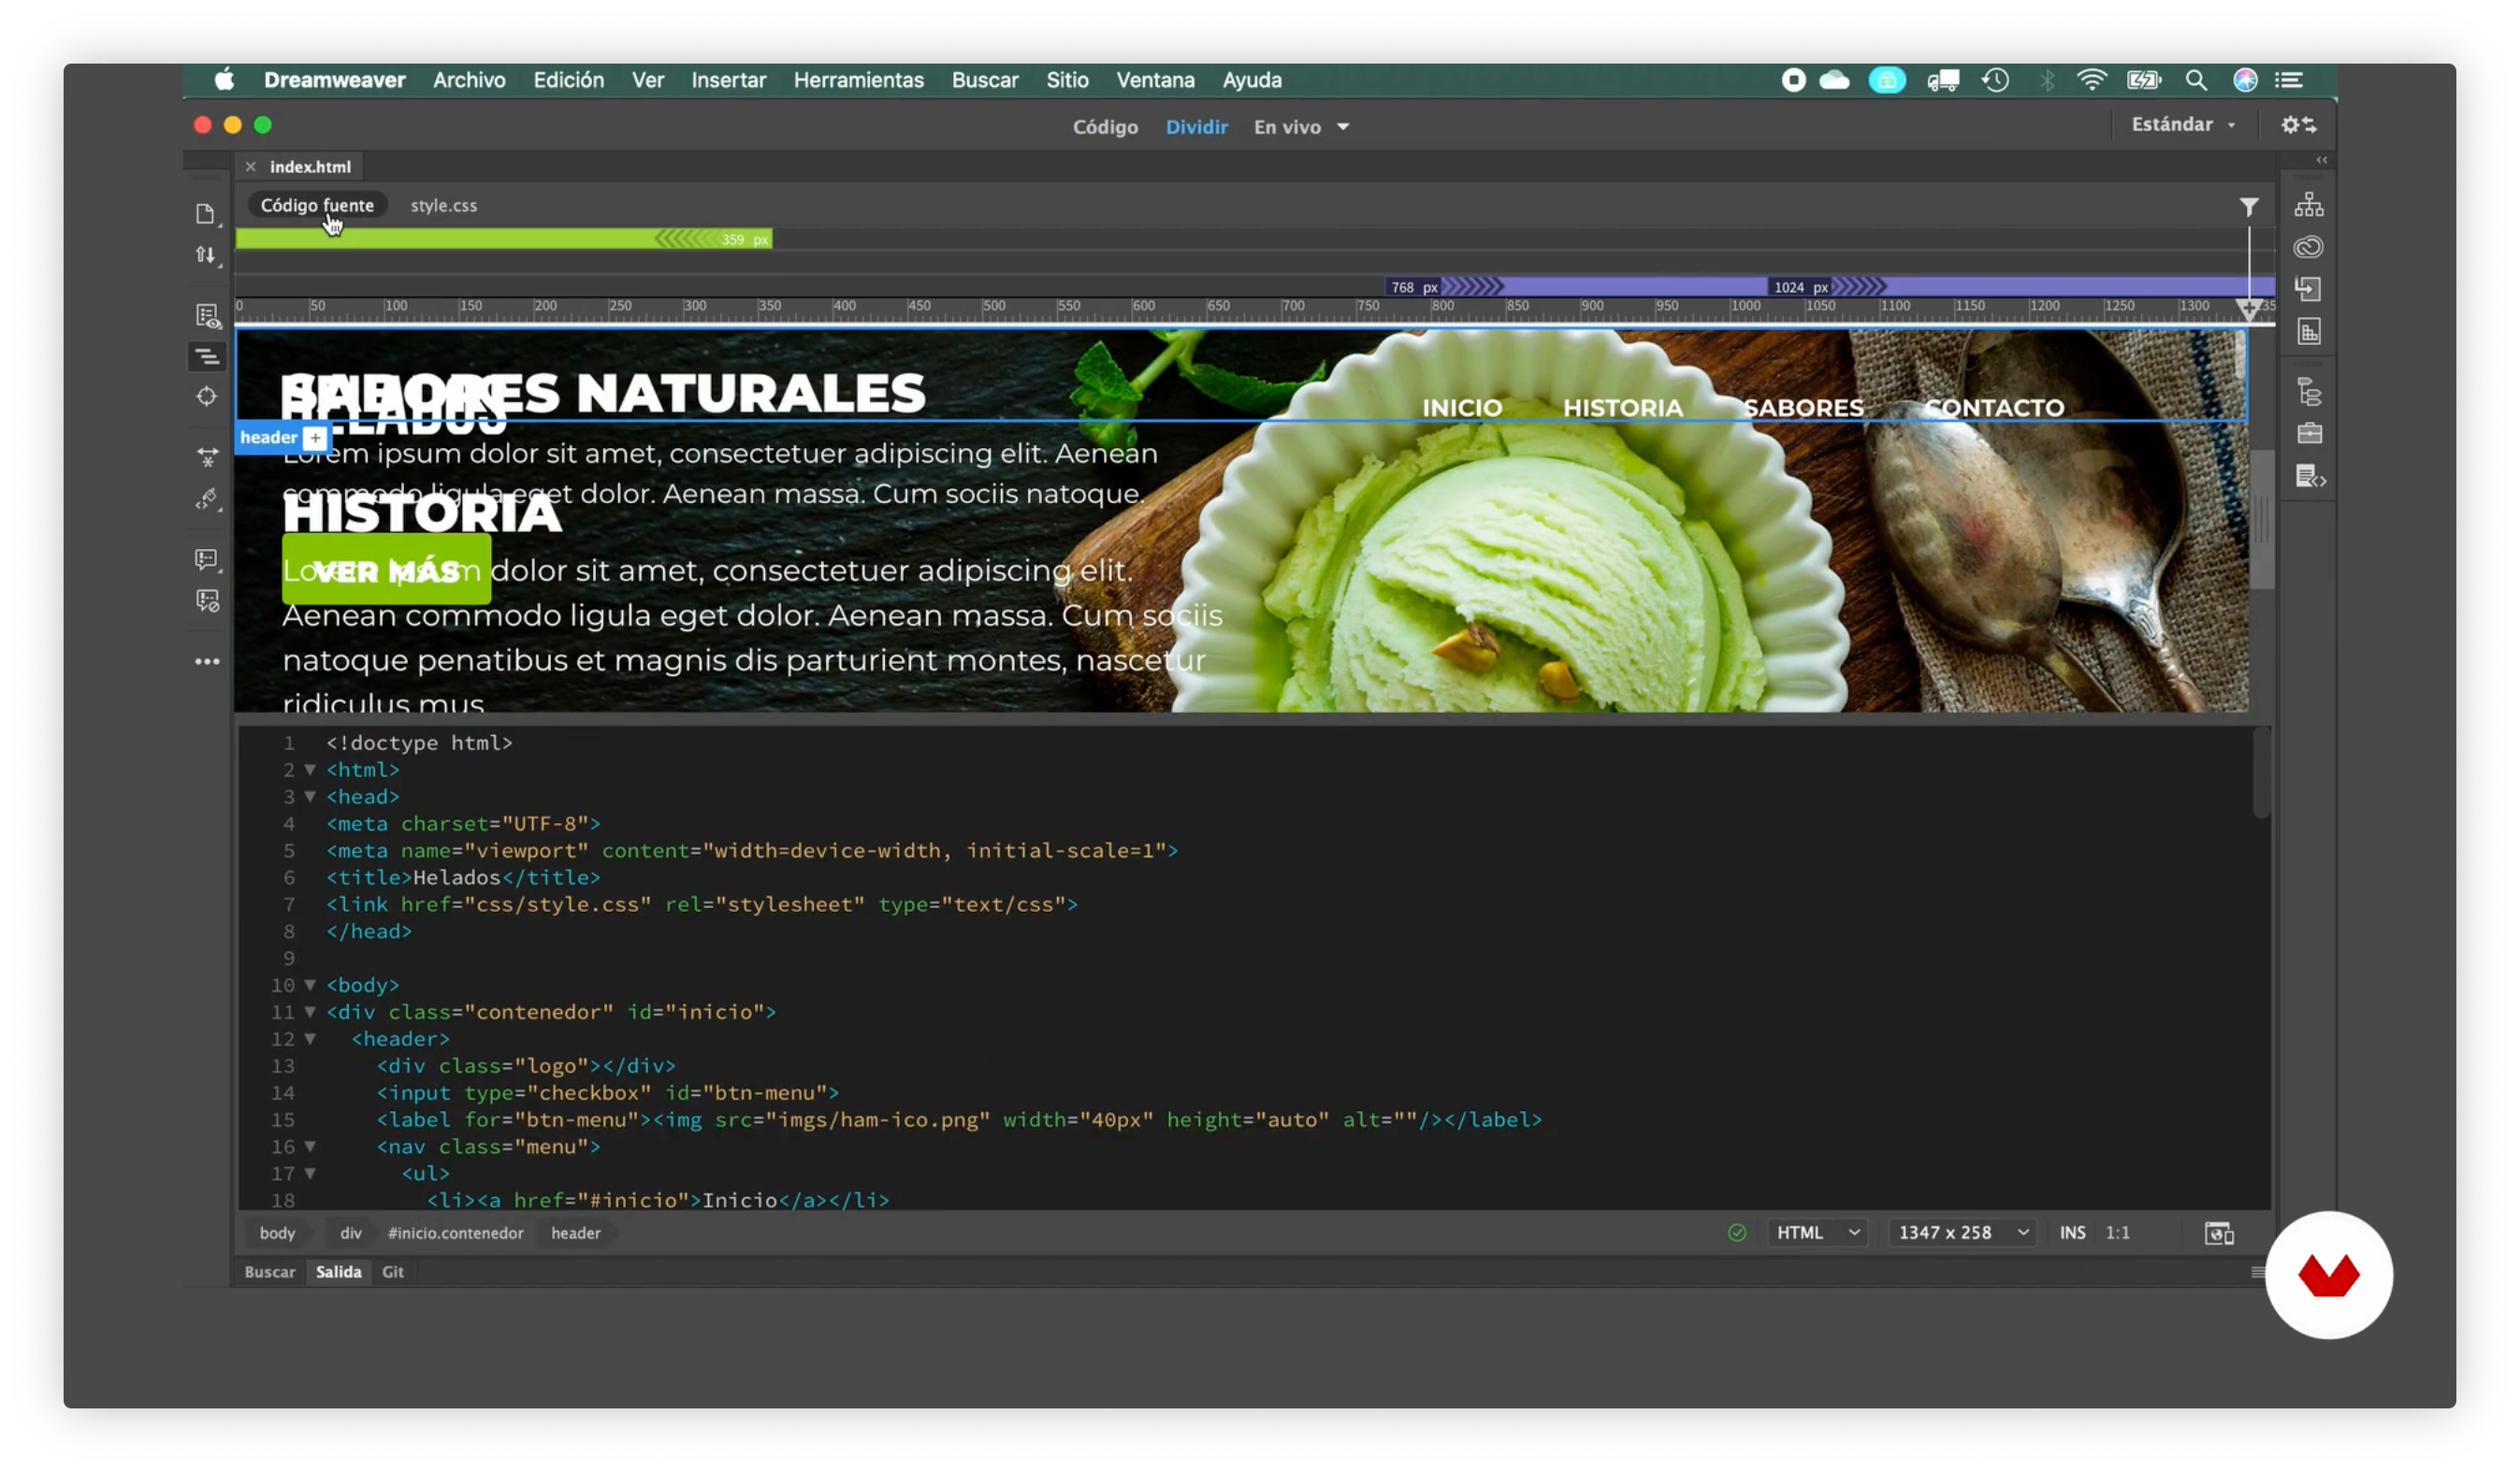Open the HTML document type dropdown
Screen dimensions: 2520x1472
coord(1817,1233)
